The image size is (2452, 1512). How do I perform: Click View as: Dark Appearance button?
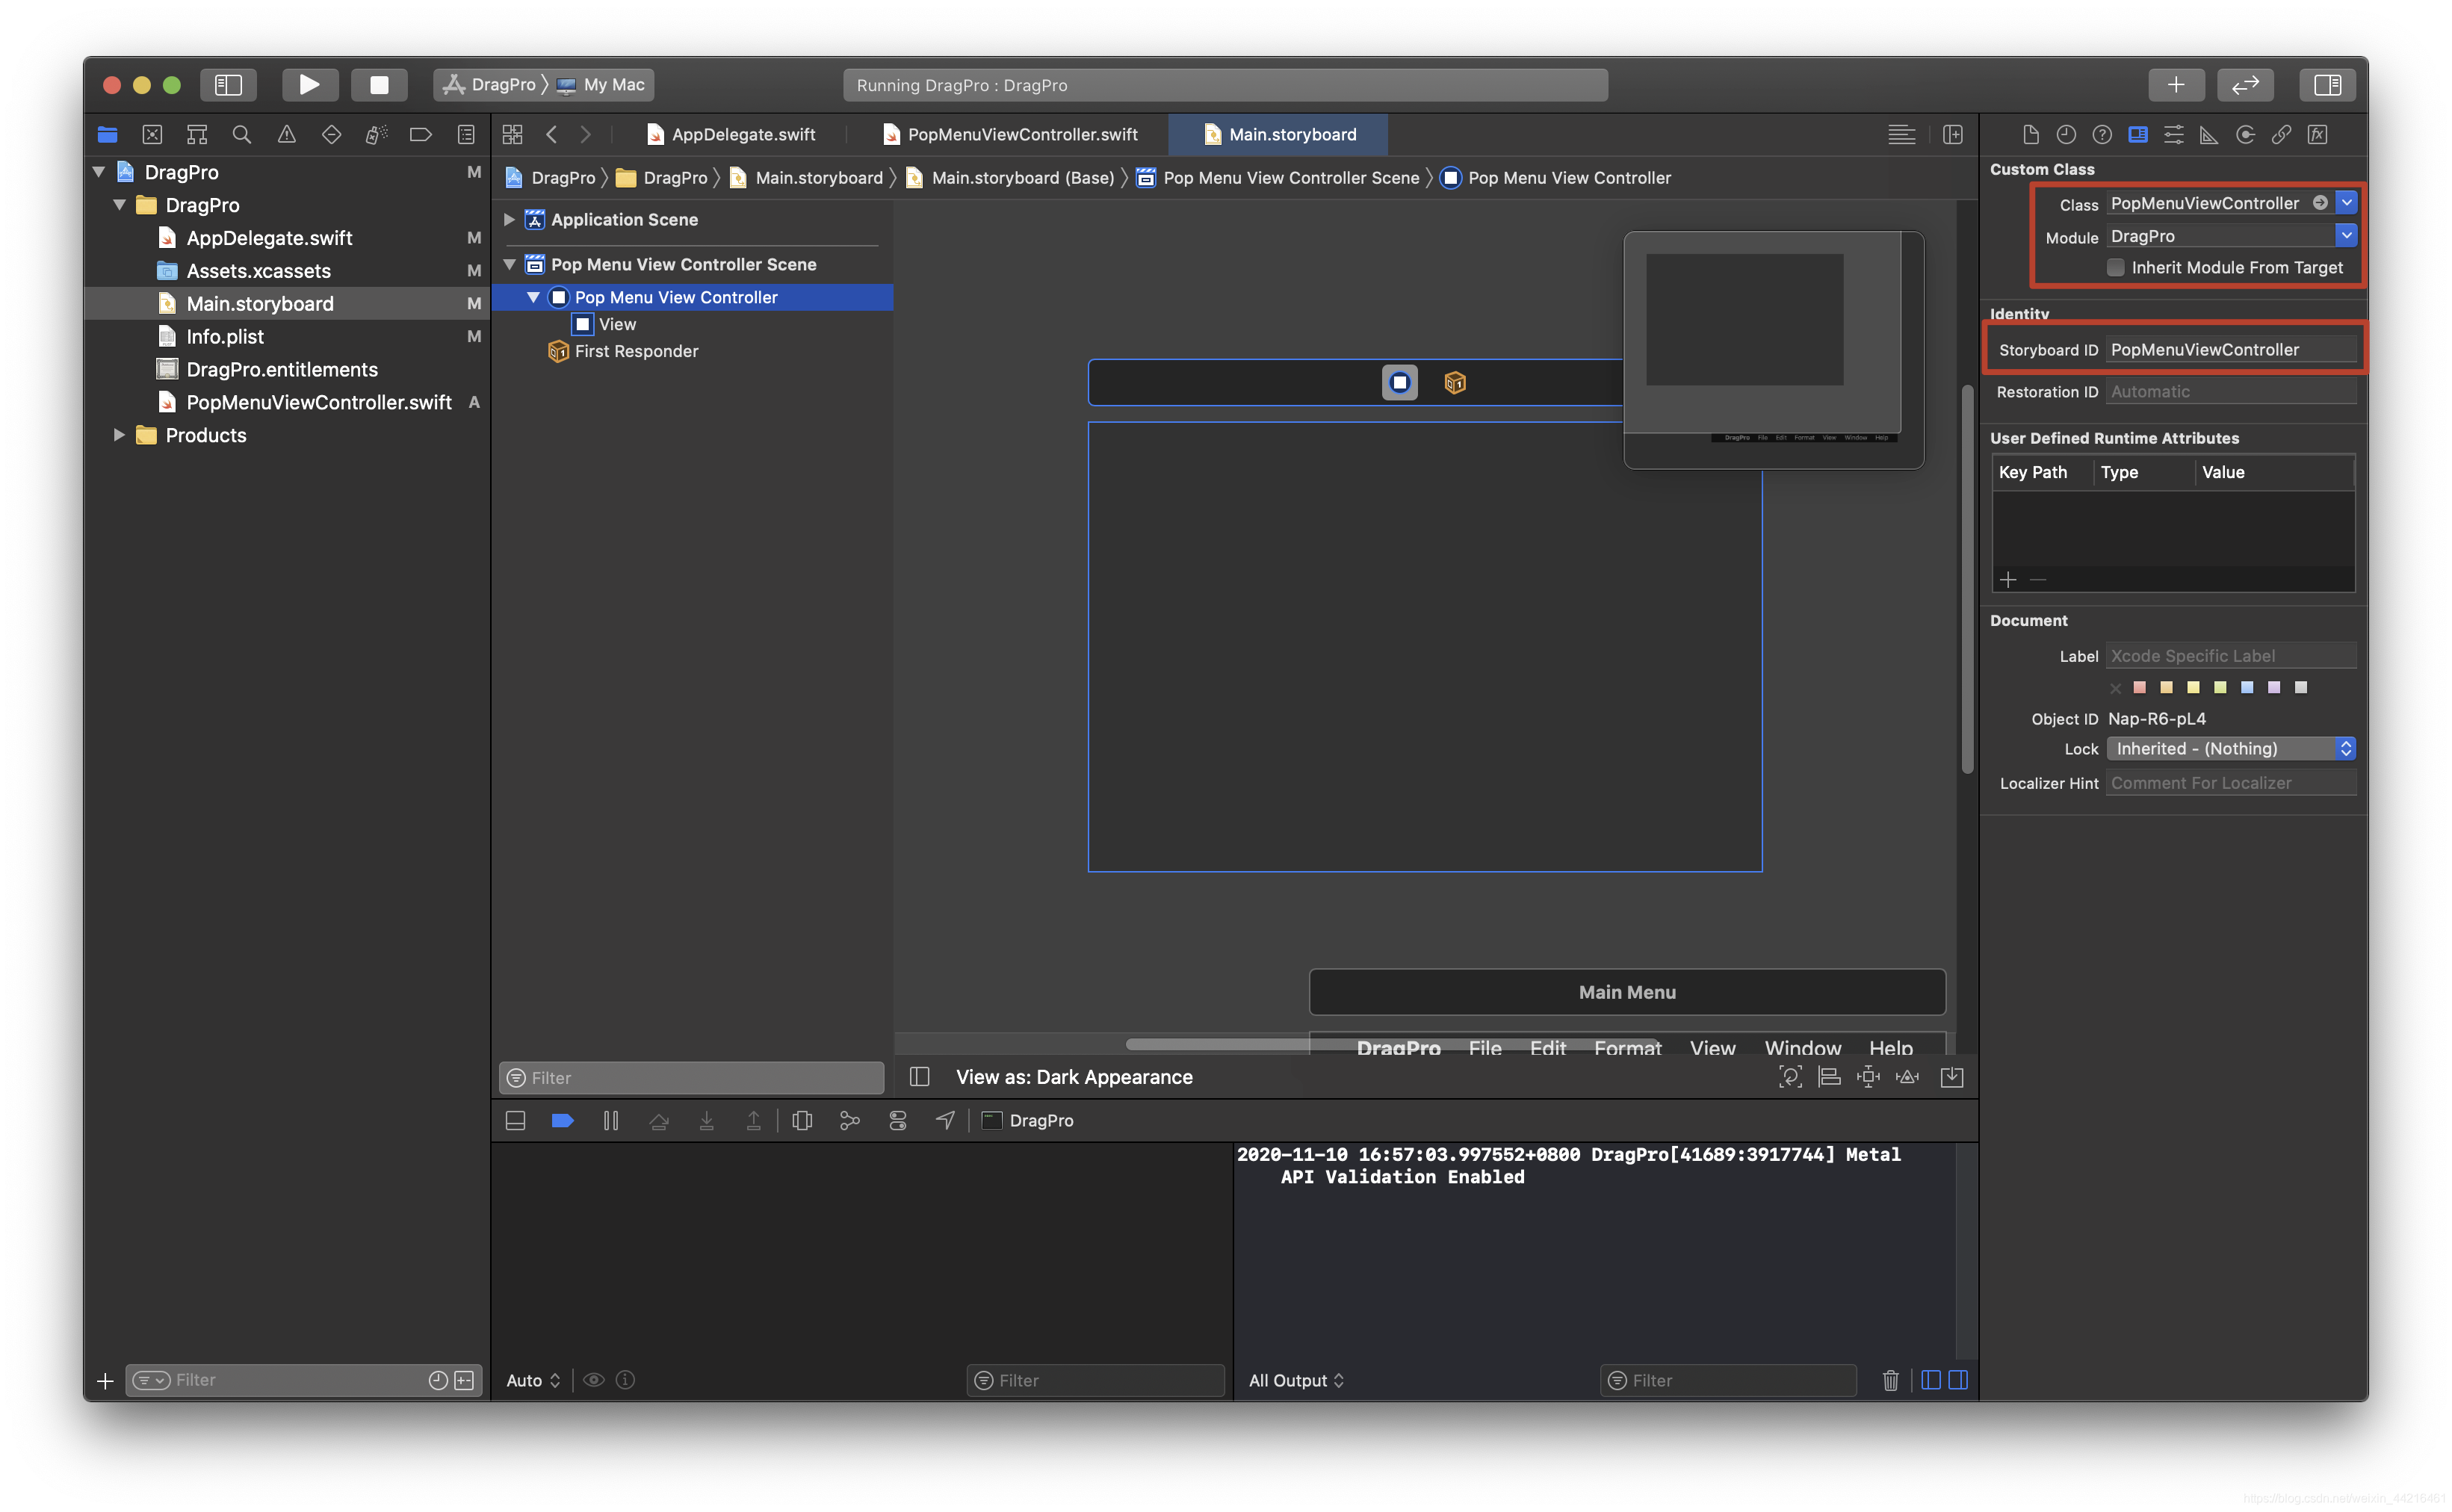[1074, 1077]
